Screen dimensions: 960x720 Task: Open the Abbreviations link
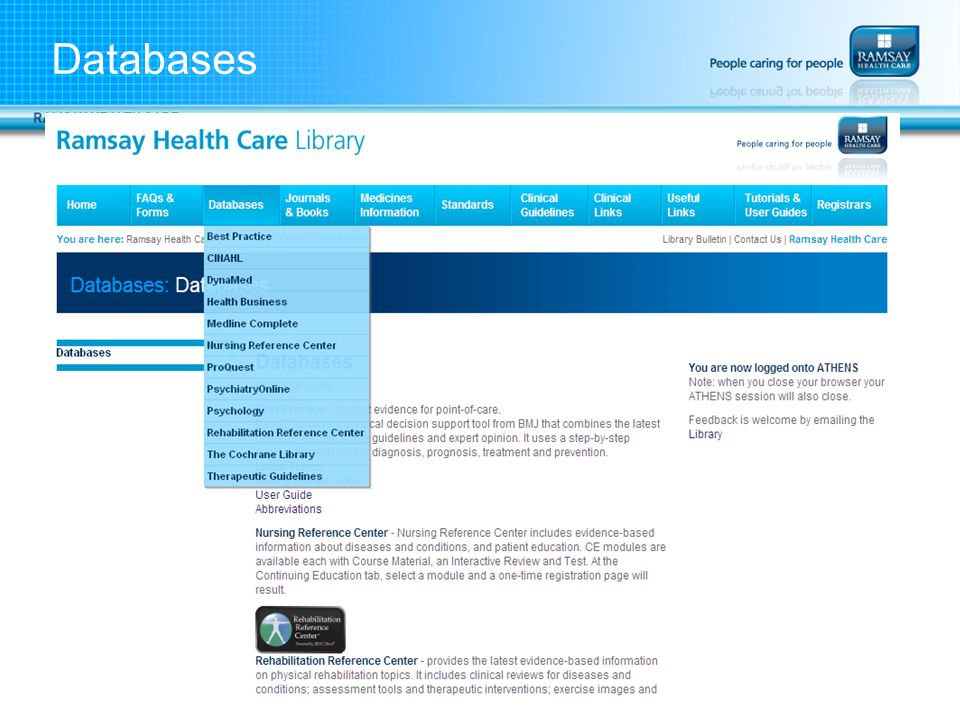[x=288, y=509]
